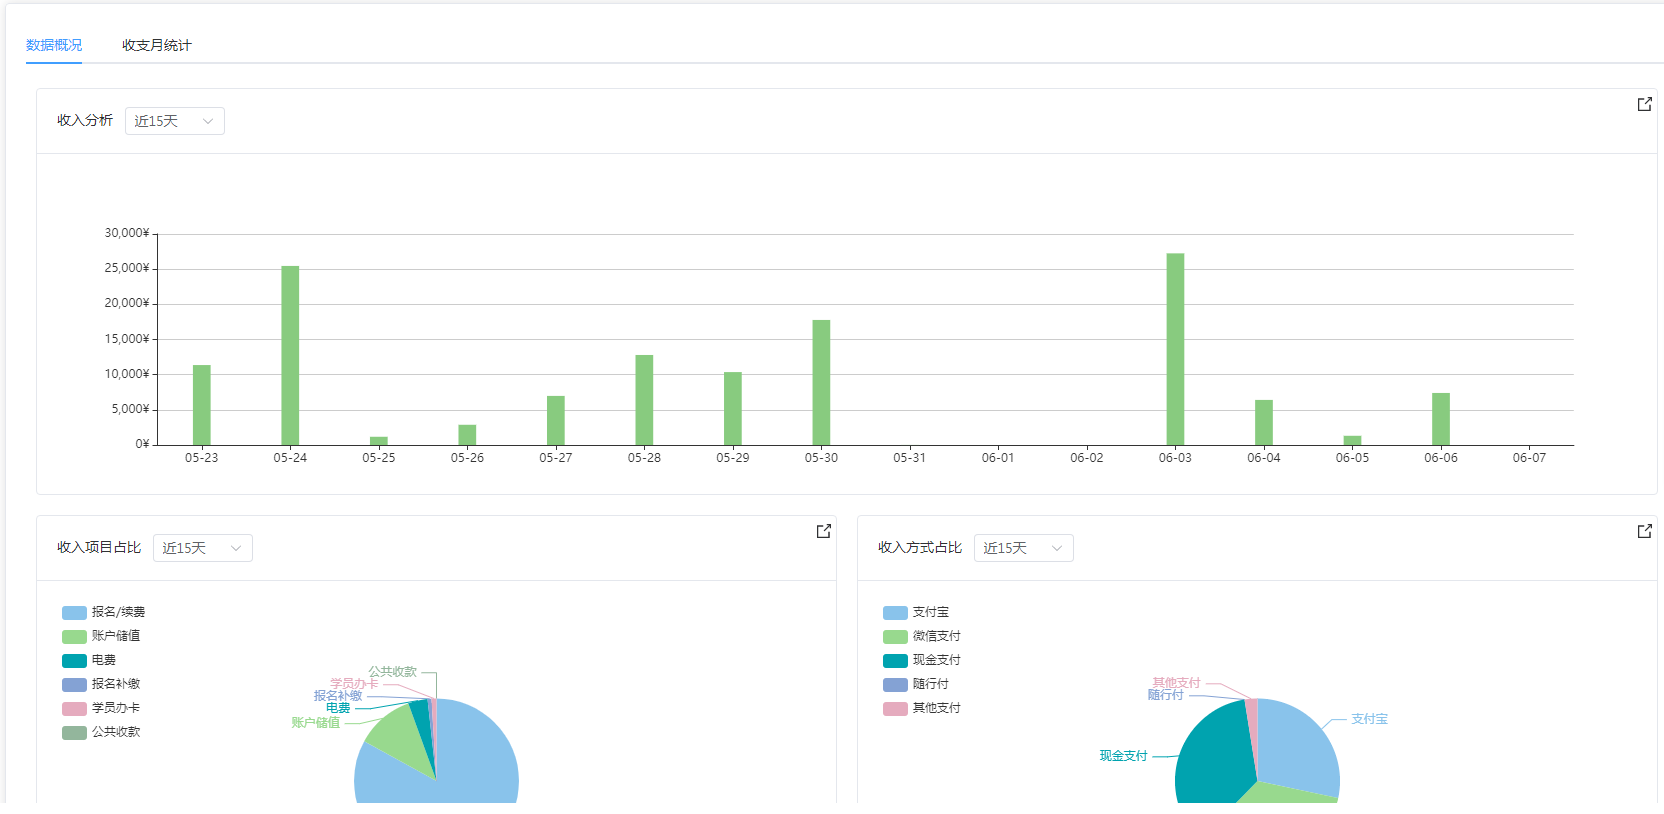
Task: Expand the 近15天 dropdown beside 收入分析
Action: 175,121
